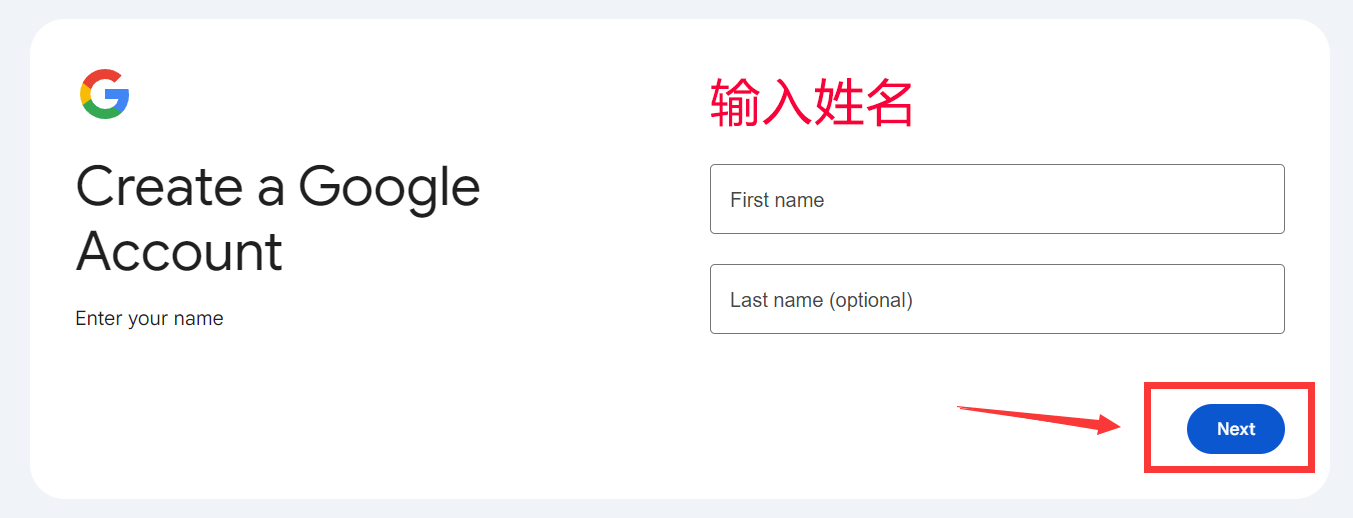Image resolution: width=1353 pixels, height=518 pixels.
Task: Click the red segment of the Google logo
Action: pos(101,76)
